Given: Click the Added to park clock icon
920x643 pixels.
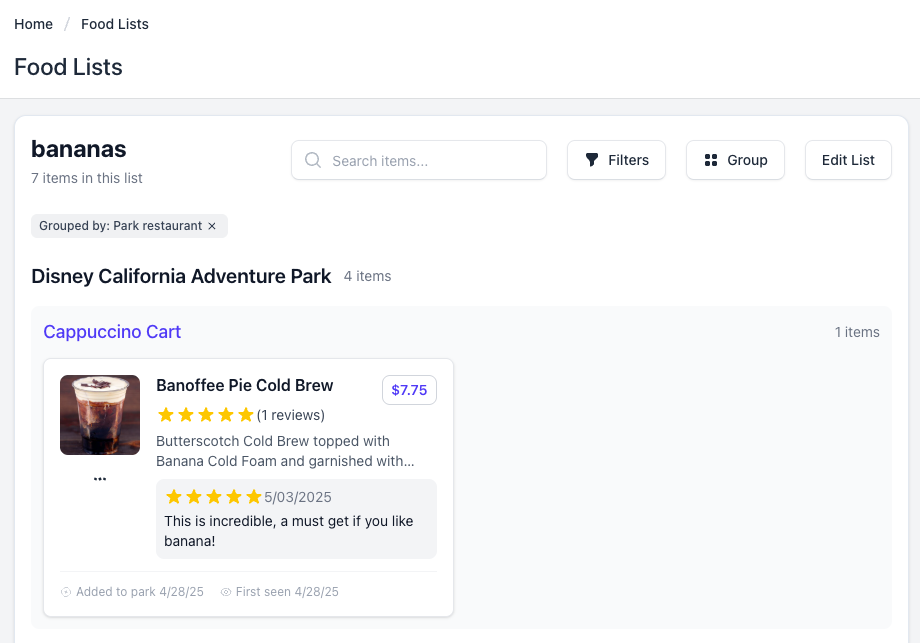Looking at the screenshot, I should point(66,592).
